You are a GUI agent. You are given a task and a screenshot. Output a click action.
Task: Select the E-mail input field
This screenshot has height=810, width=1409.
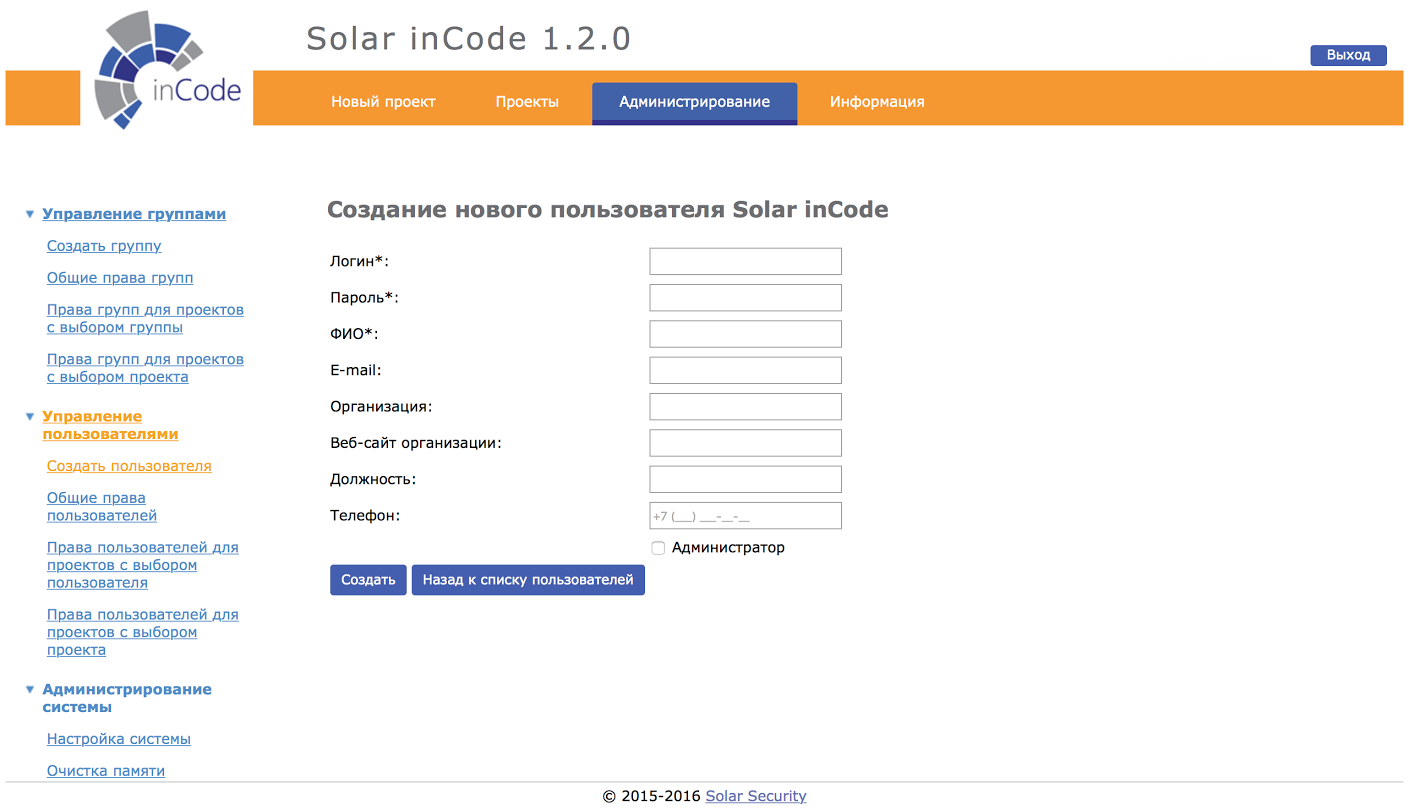click(745, 370)
